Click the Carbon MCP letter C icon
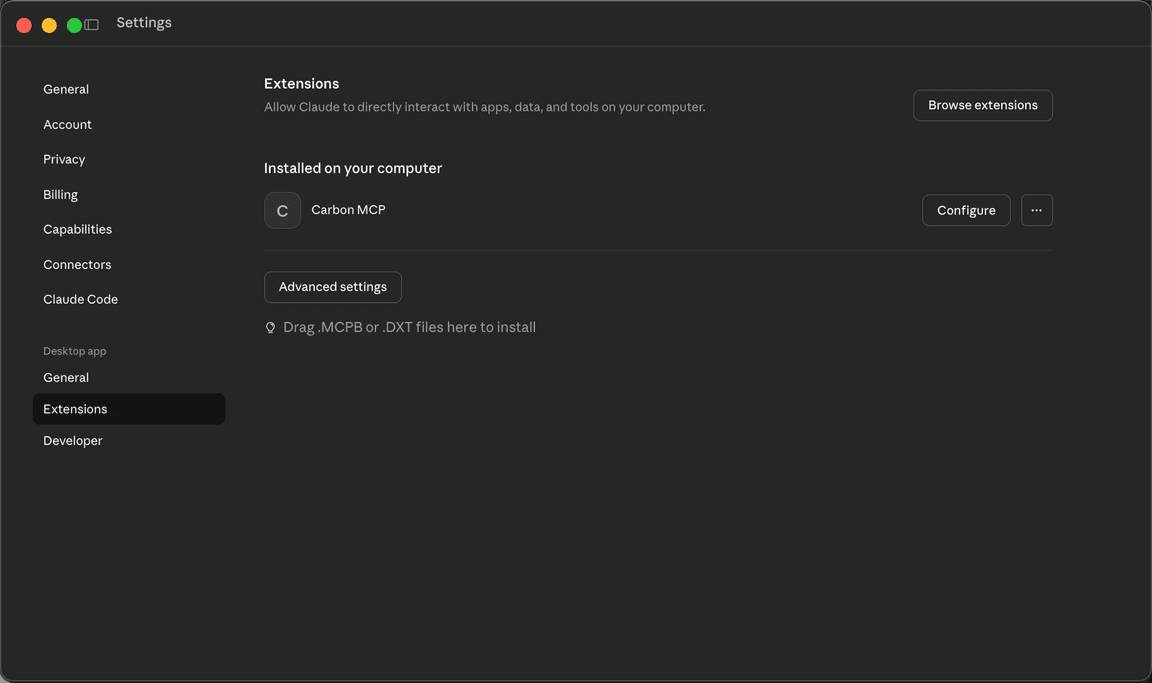The height and width of the screenshot is (683, 1152). click(x=282, y=211)
